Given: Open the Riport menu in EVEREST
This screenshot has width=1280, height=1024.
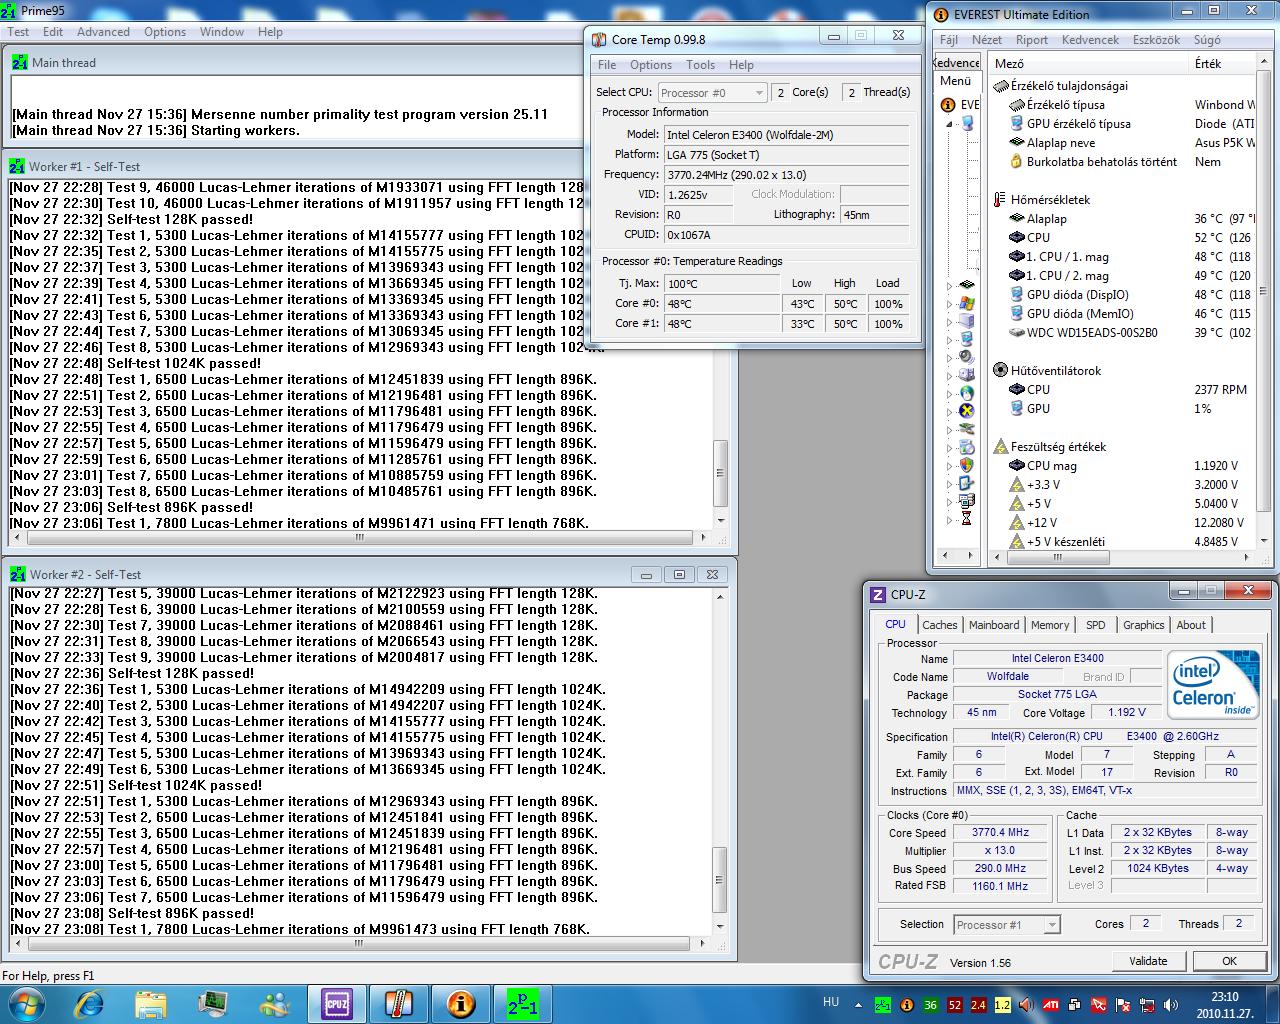Looking at the screenshot, I should click(x=1031, y=39).
